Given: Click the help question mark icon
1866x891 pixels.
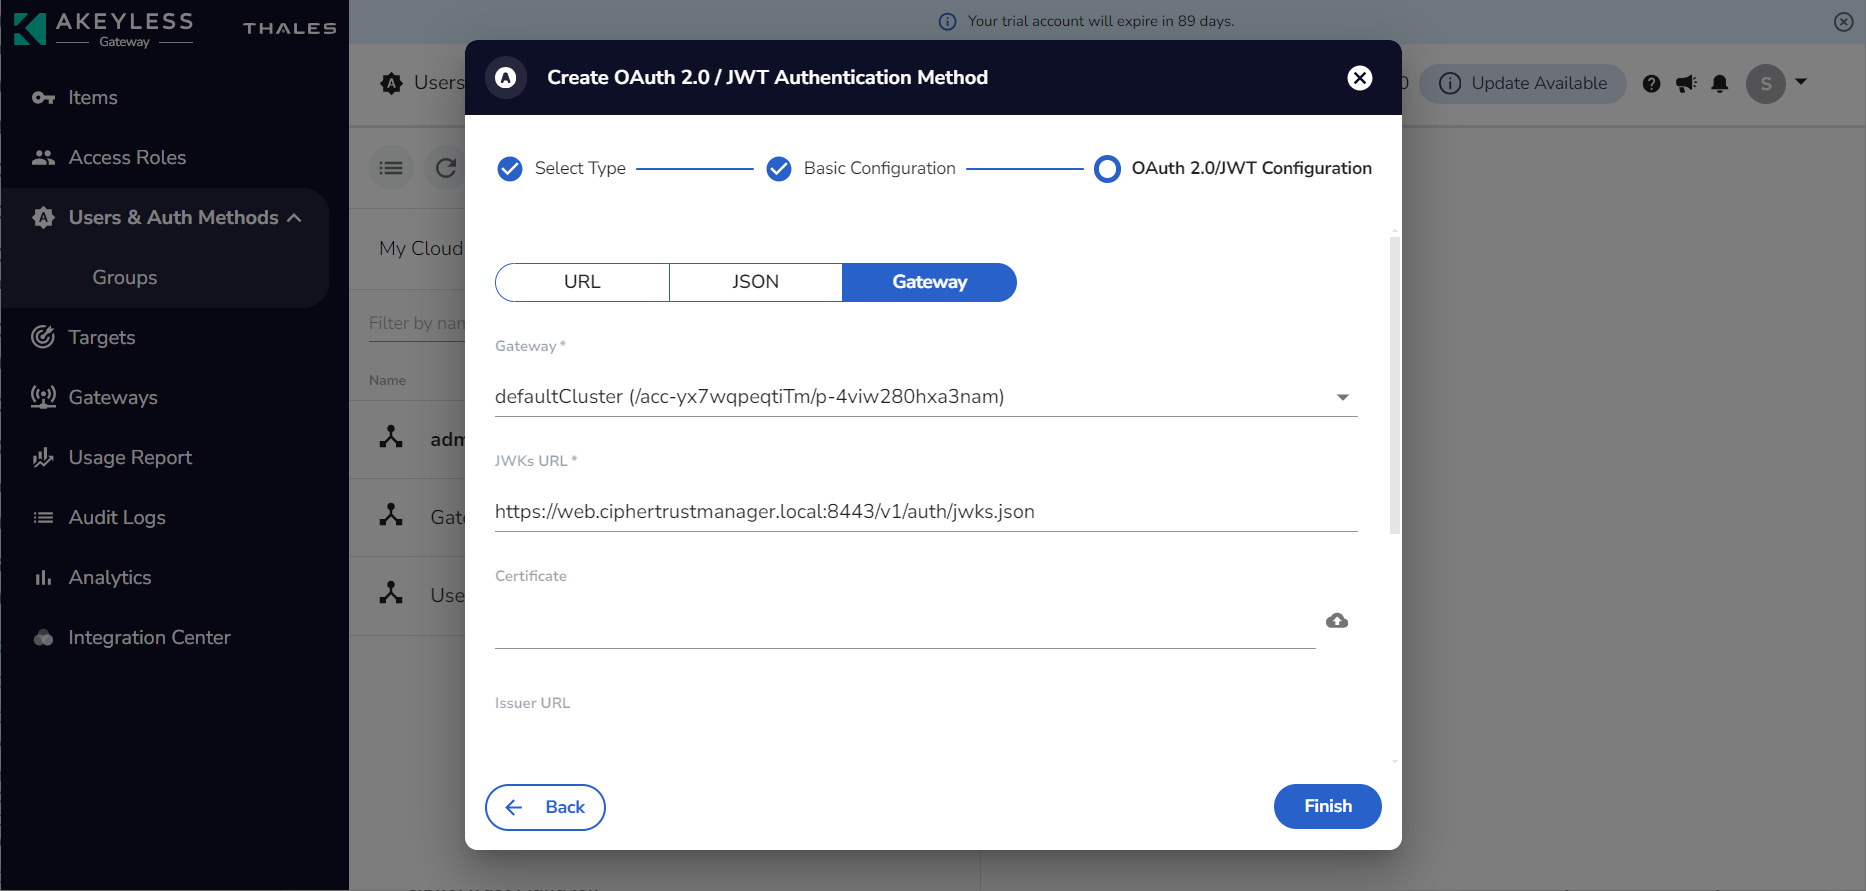Looking at the screenshot, I should 1651,84.
